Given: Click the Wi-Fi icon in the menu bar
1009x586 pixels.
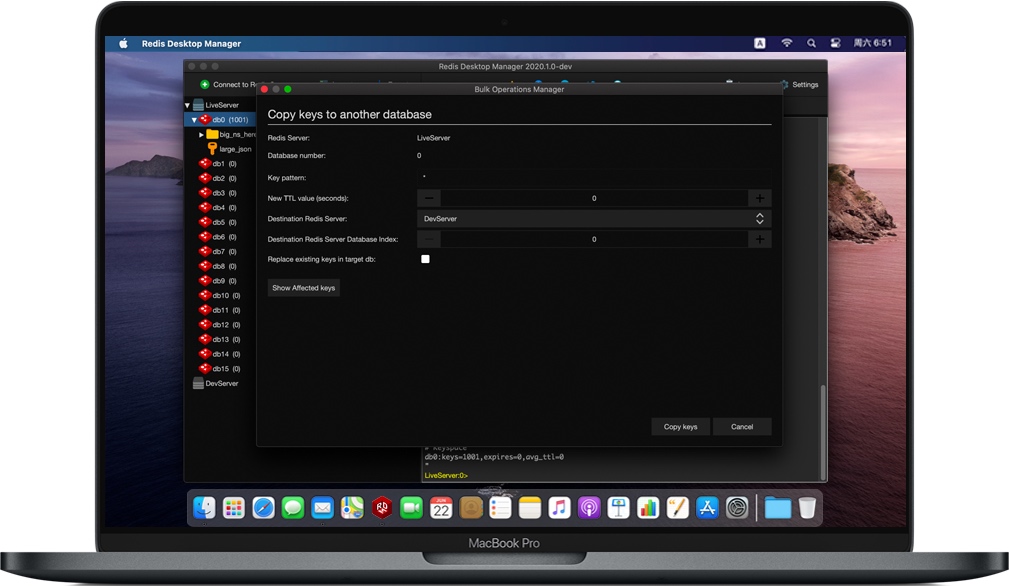Looking at the screenshot, I should [786, 43].
